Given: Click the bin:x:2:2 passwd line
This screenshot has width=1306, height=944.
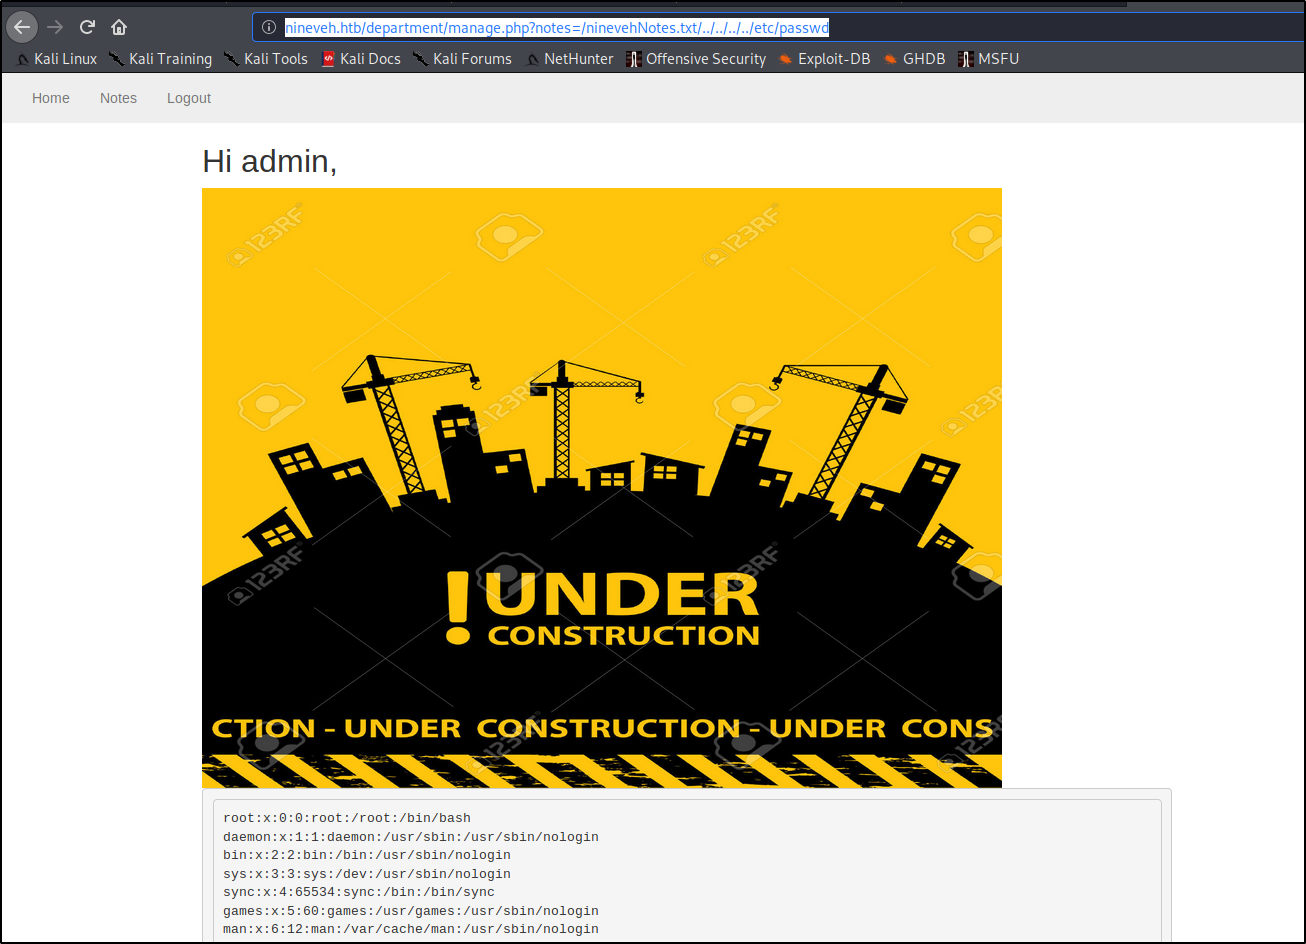Looking at the screenshot, I should (x=367, y=855).
